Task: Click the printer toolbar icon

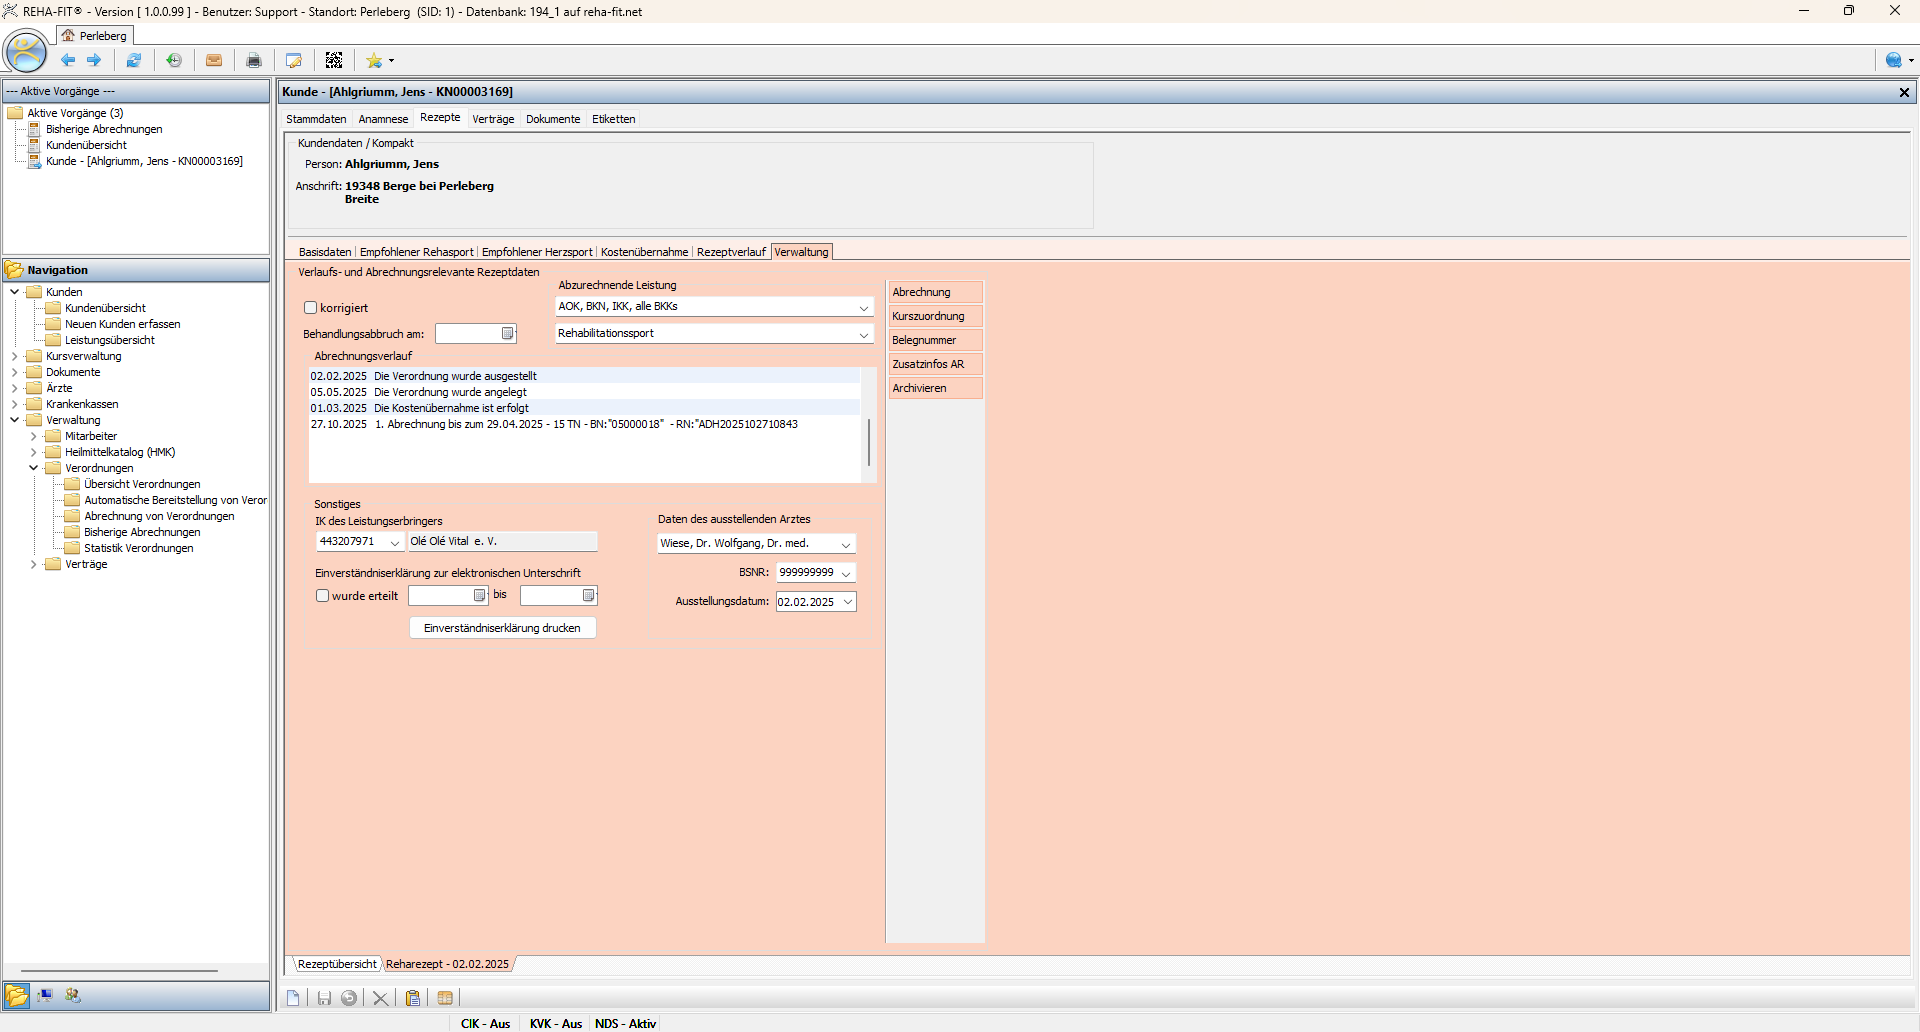Action: coord(254,60)
